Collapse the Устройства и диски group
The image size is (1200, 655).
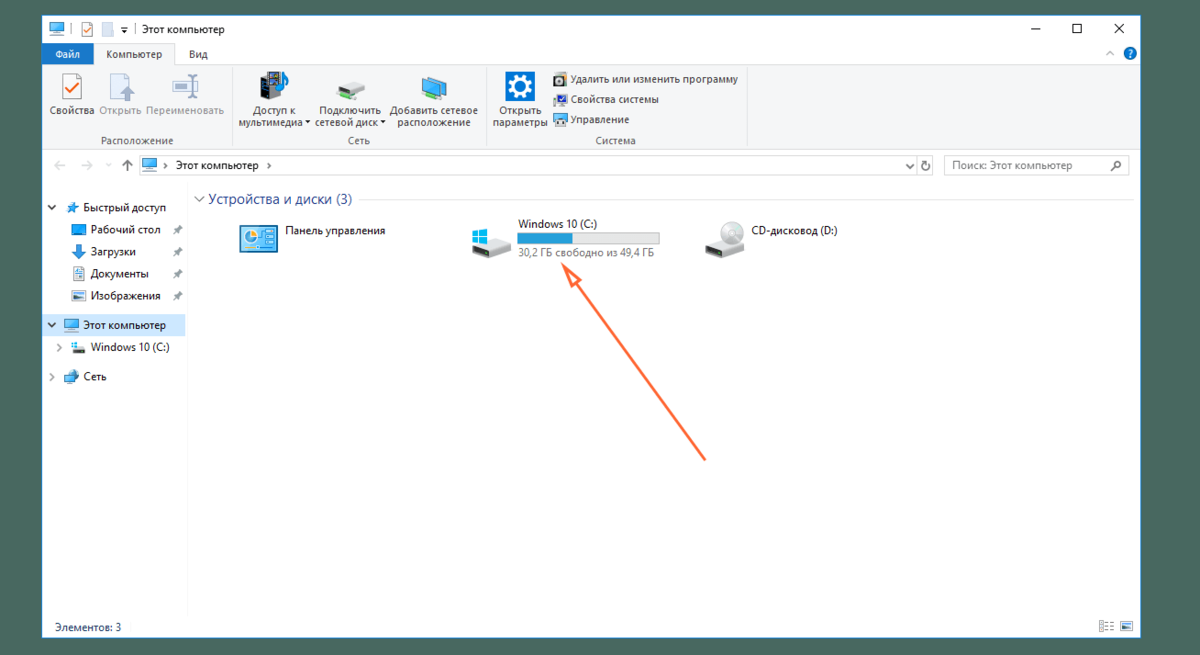click(x=199, y=199)
